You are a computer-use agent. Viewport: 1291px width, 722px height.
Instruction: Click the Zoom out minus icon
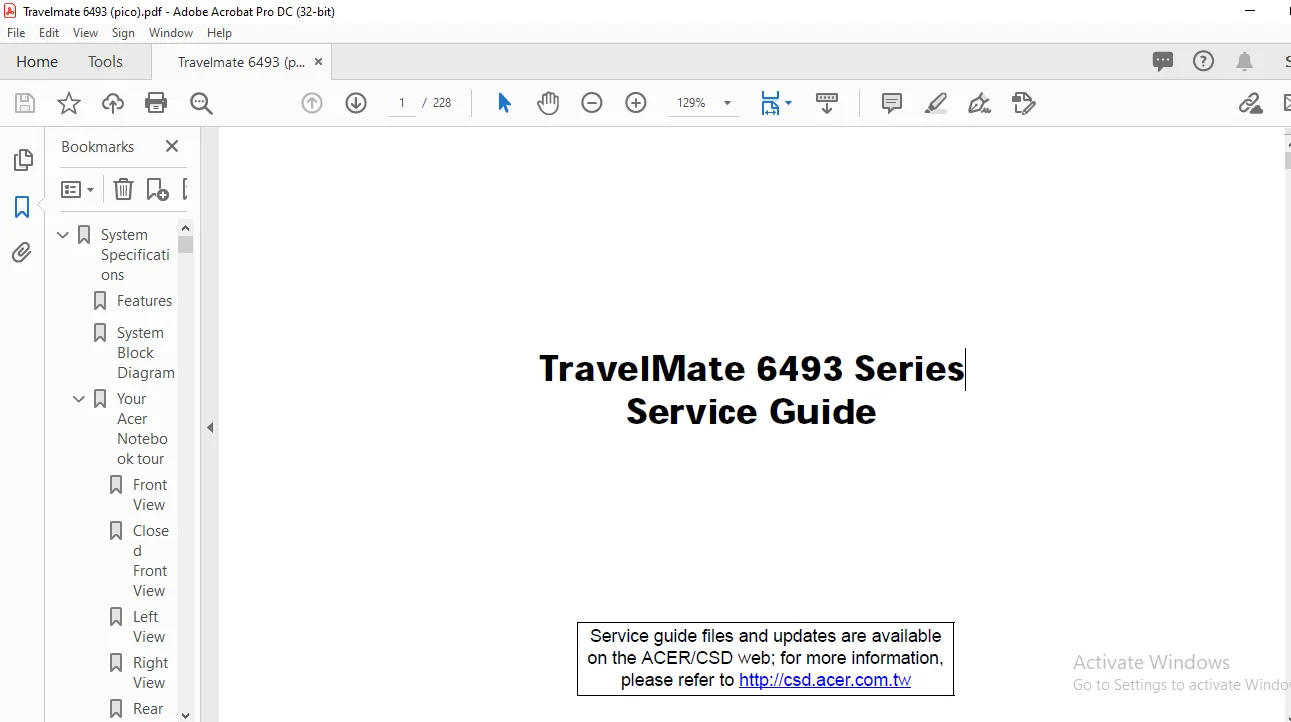[x=592, y=103]
